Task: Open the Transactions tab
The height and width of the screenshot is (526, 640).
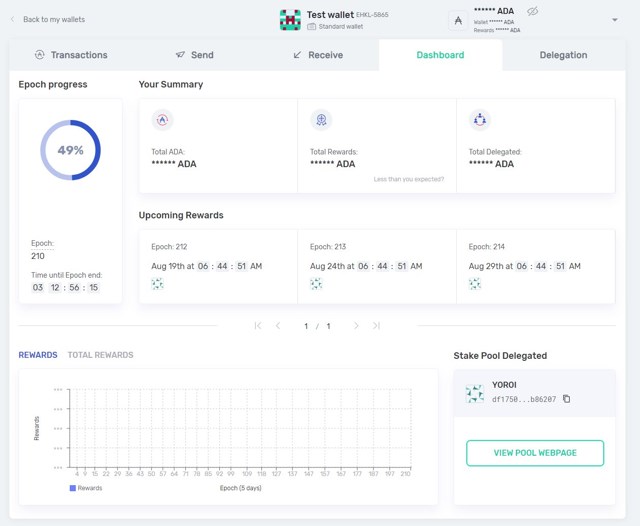Action: [70, 55]
